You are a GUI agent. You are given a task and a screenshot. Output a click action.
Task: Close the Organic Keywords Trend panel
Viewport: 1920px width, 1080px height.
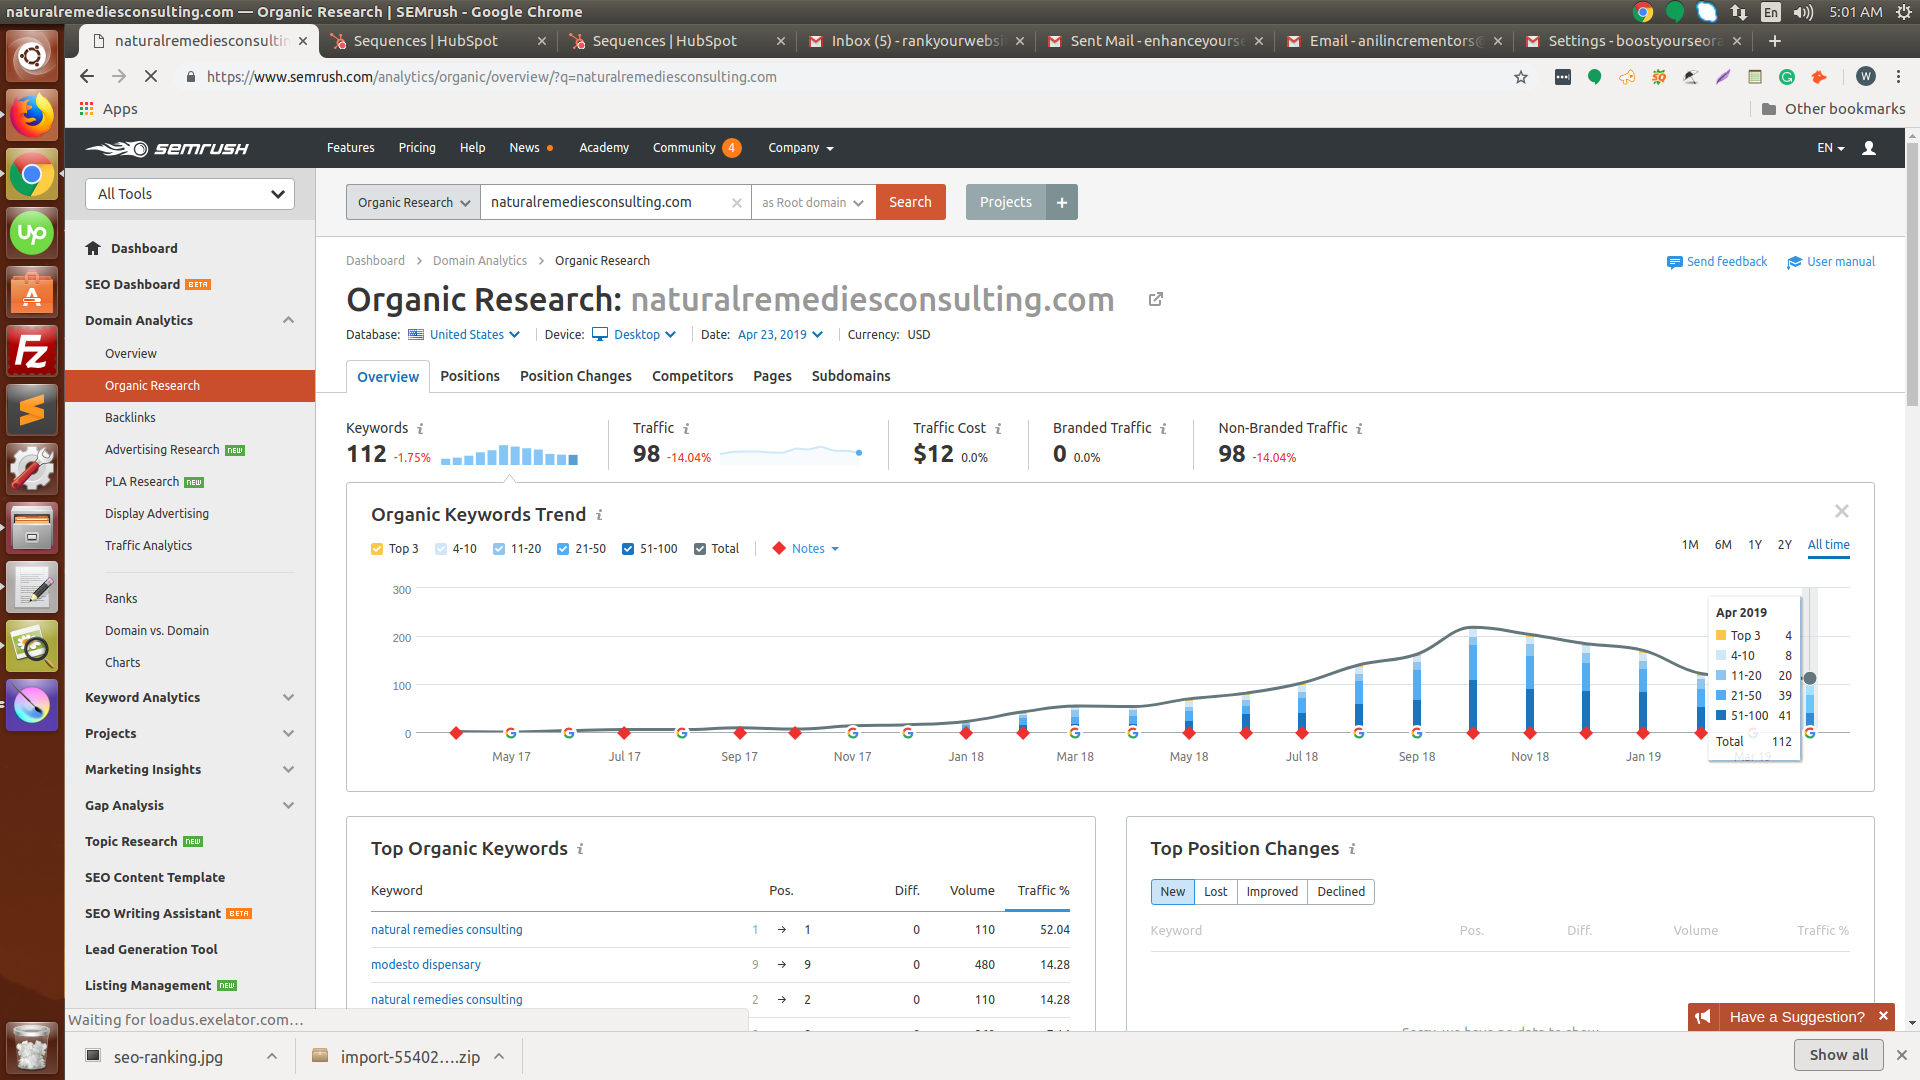tap(1842, 511)
